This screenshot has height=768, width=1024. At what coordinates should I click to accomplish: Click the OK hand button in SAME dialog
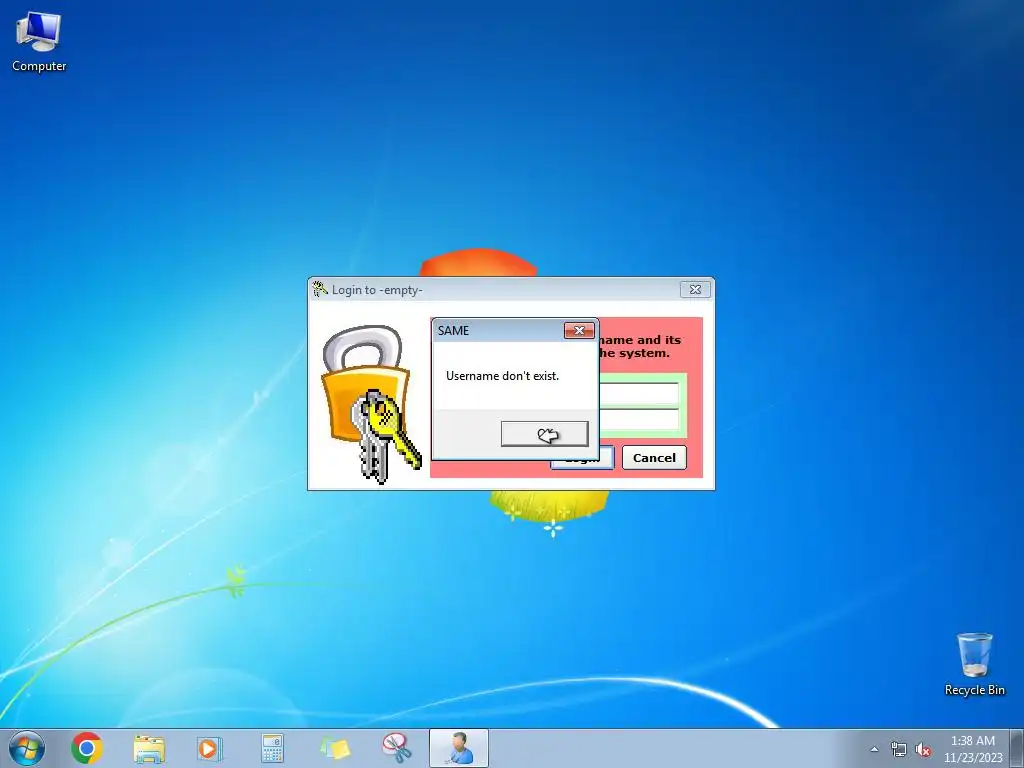[x=545, y=434]
